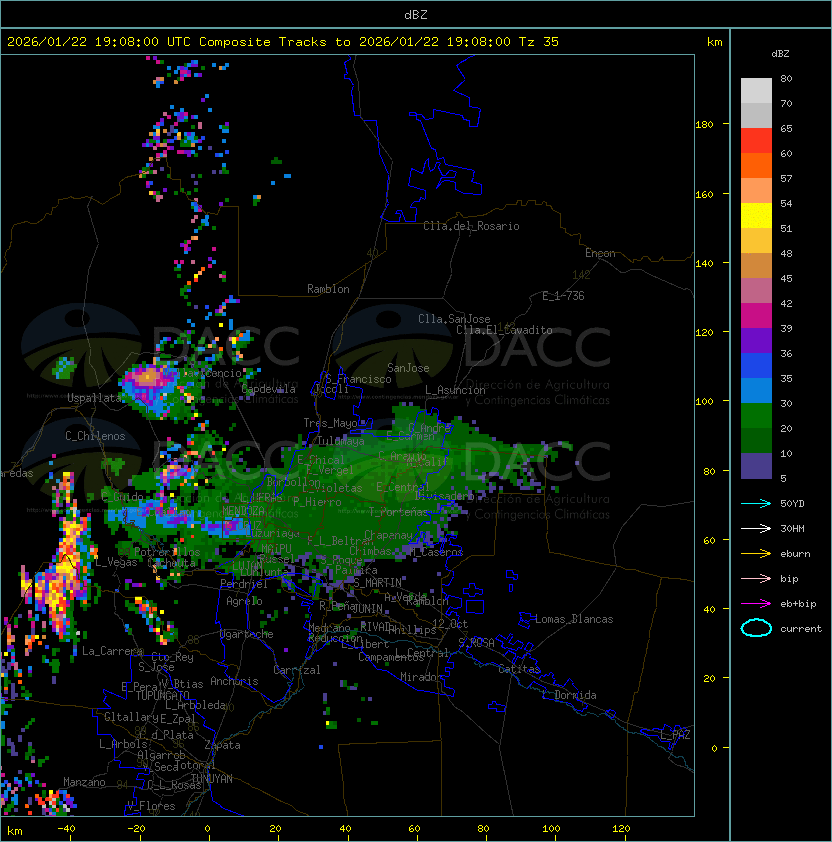
Task: Click the 'TUNUYAN' map label
Action: [x=212, y=779]
